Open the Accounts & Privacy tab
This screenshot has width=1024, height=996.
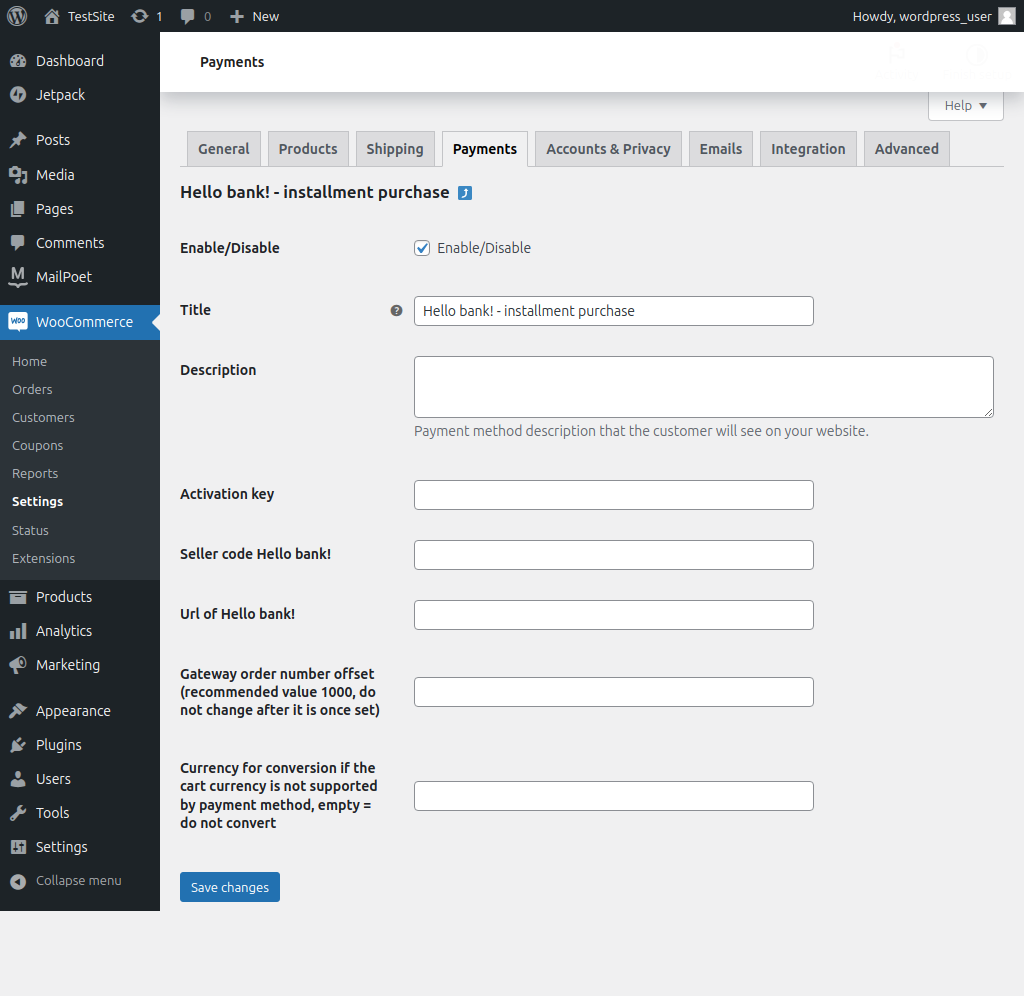609,149
